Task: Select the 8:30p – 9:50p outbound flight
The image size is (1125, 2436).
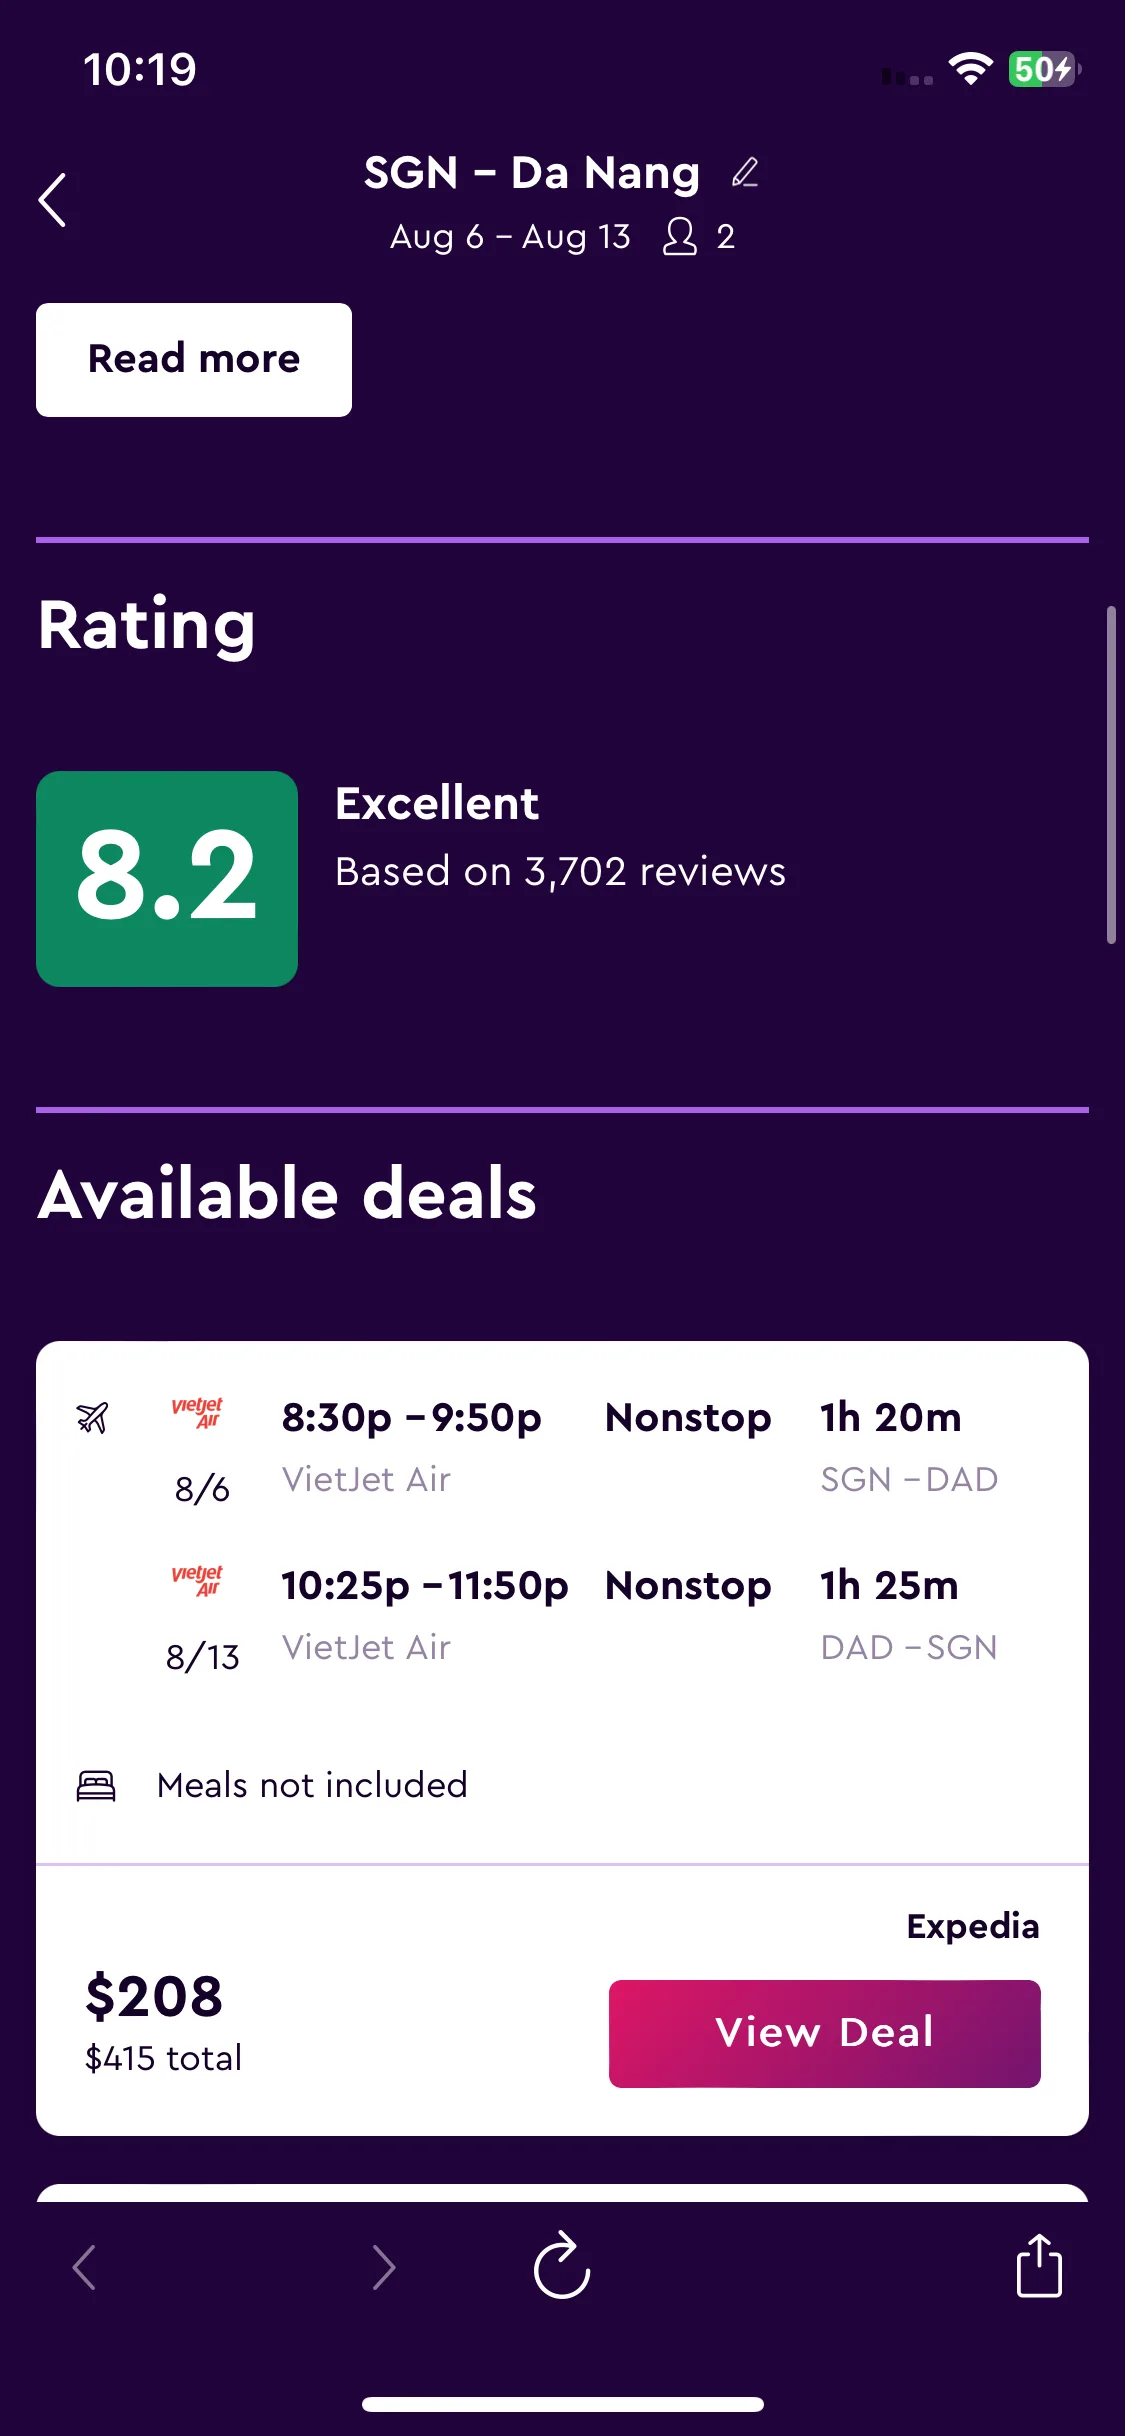Action: tap(412, 1418)
